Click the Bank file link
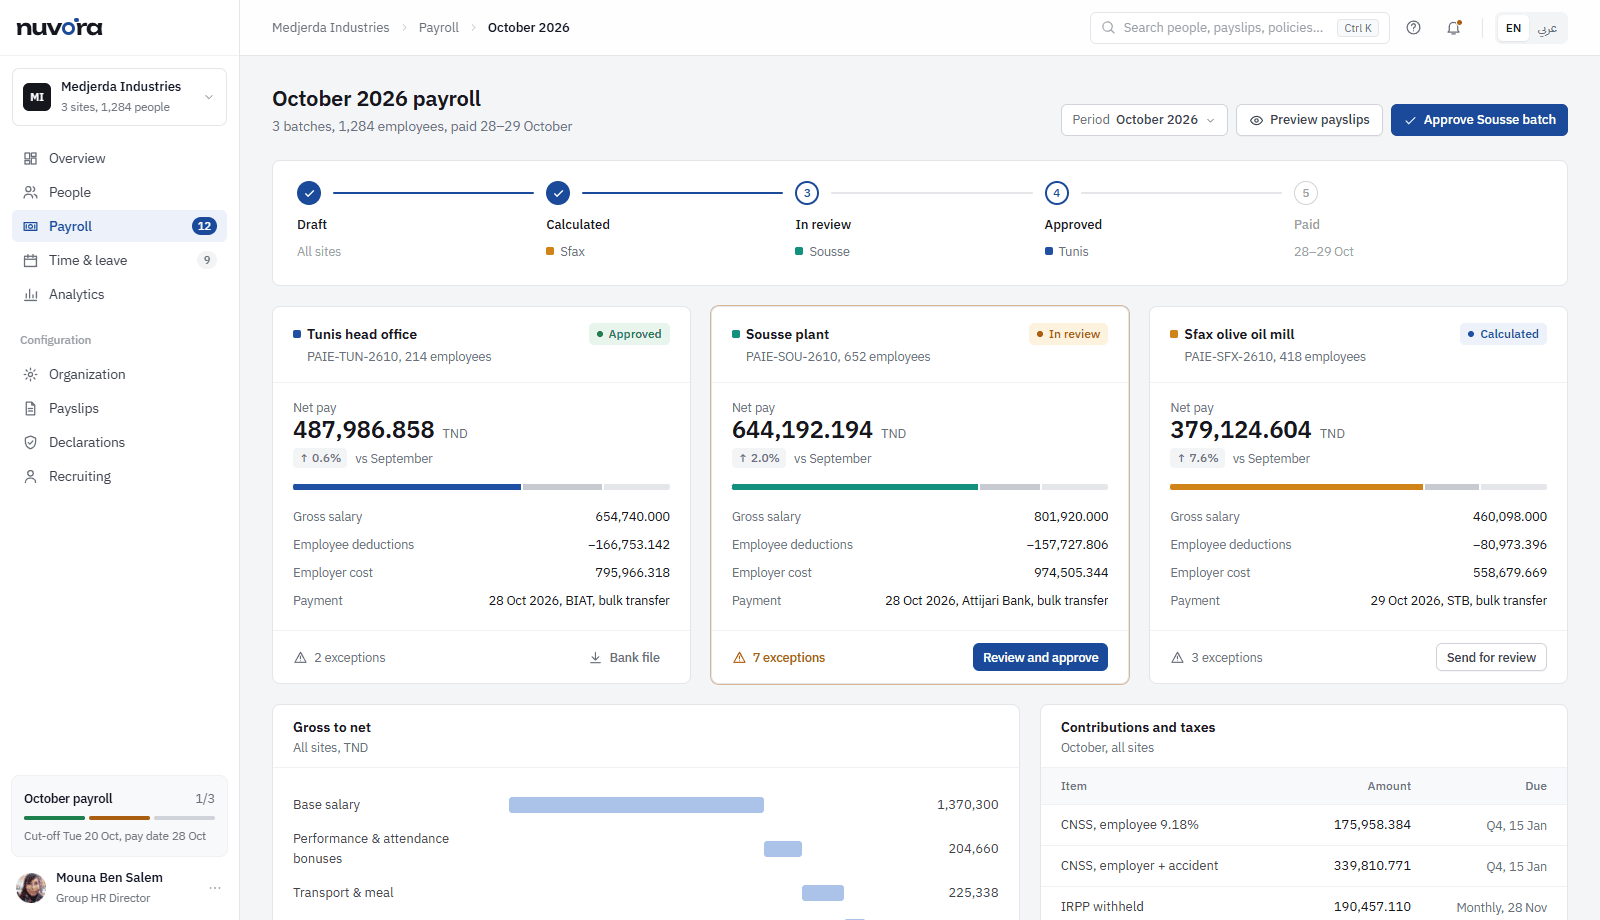The height and width of the screenshot is (920, 1600). coord(625,658)
